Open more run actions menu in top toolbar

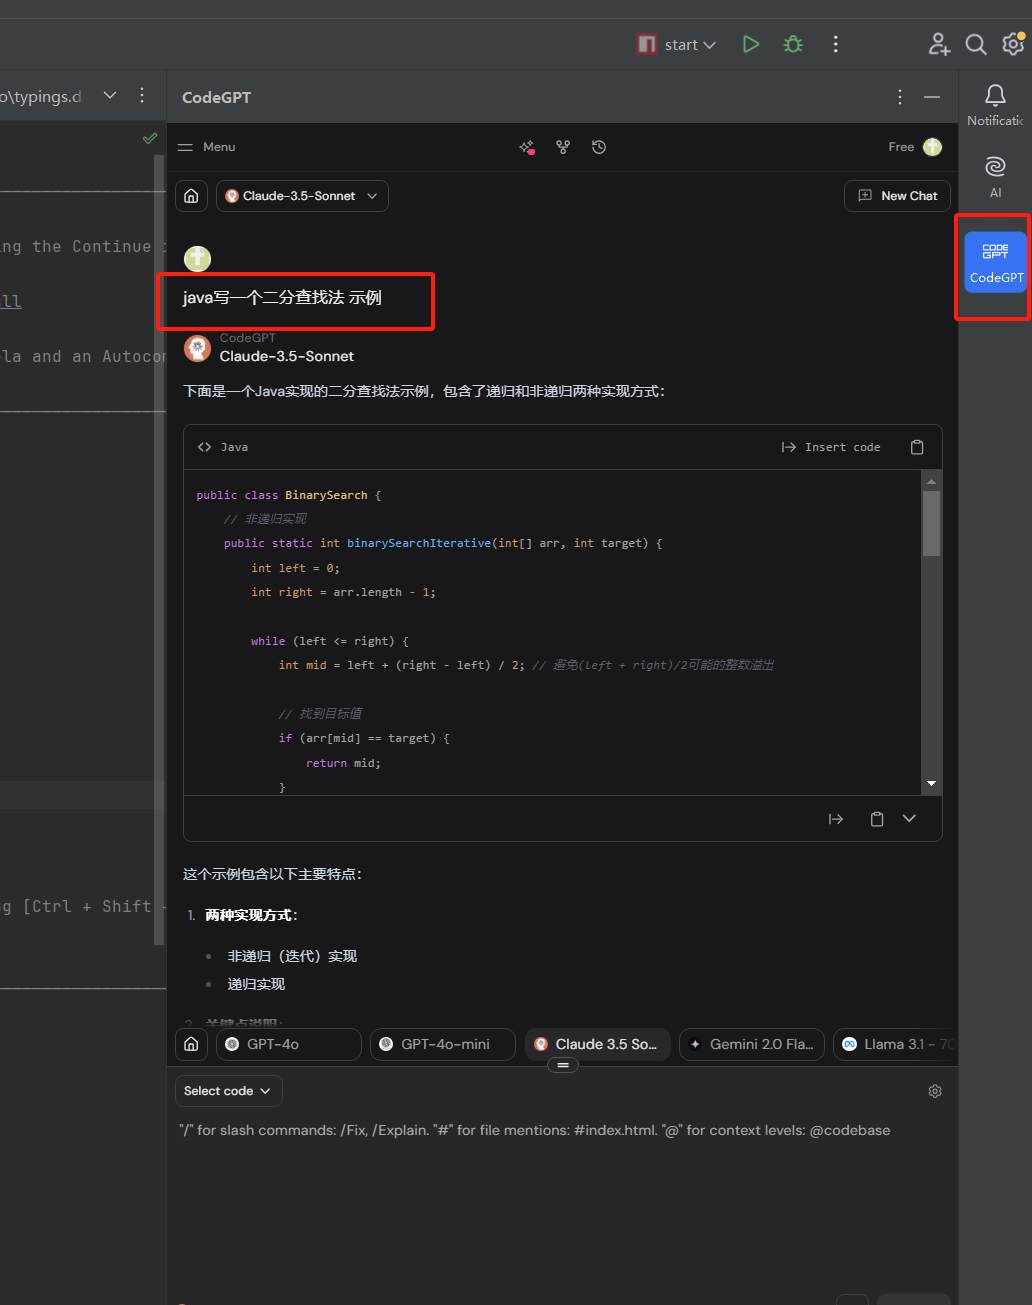[835, 44]
